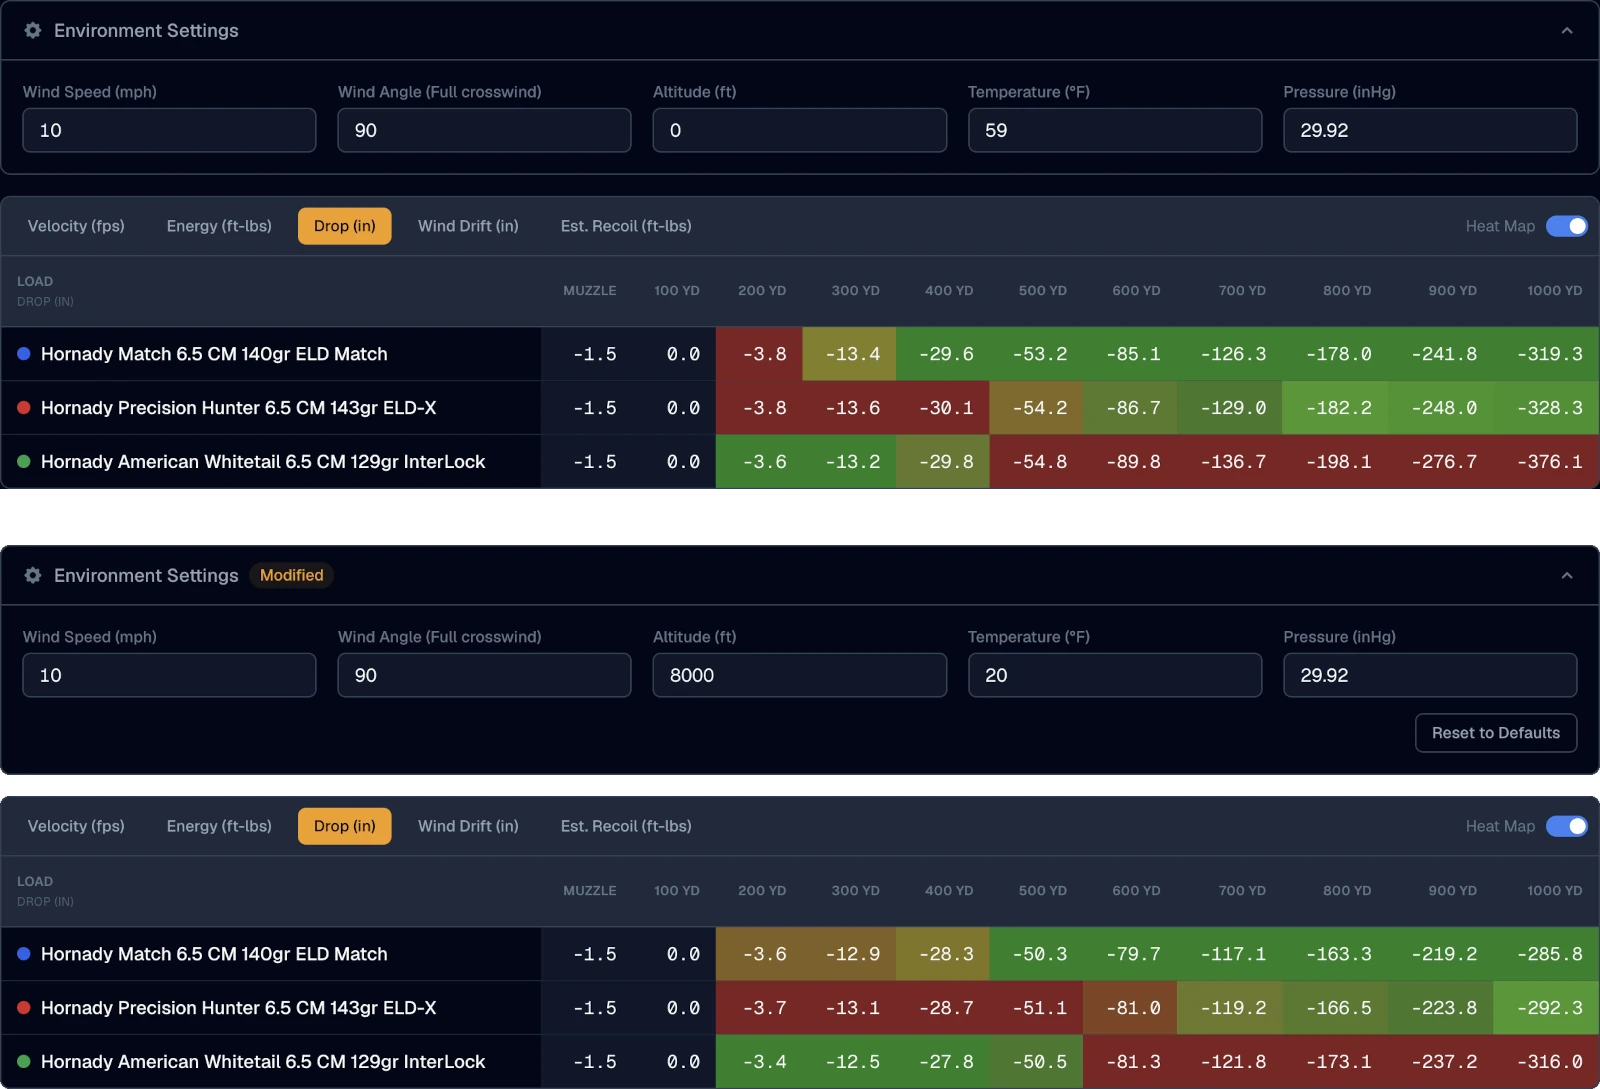
Task: Open Energy (ft-lbs) tab in upper table
Action: pyautogui.click(x=219, y=226)
